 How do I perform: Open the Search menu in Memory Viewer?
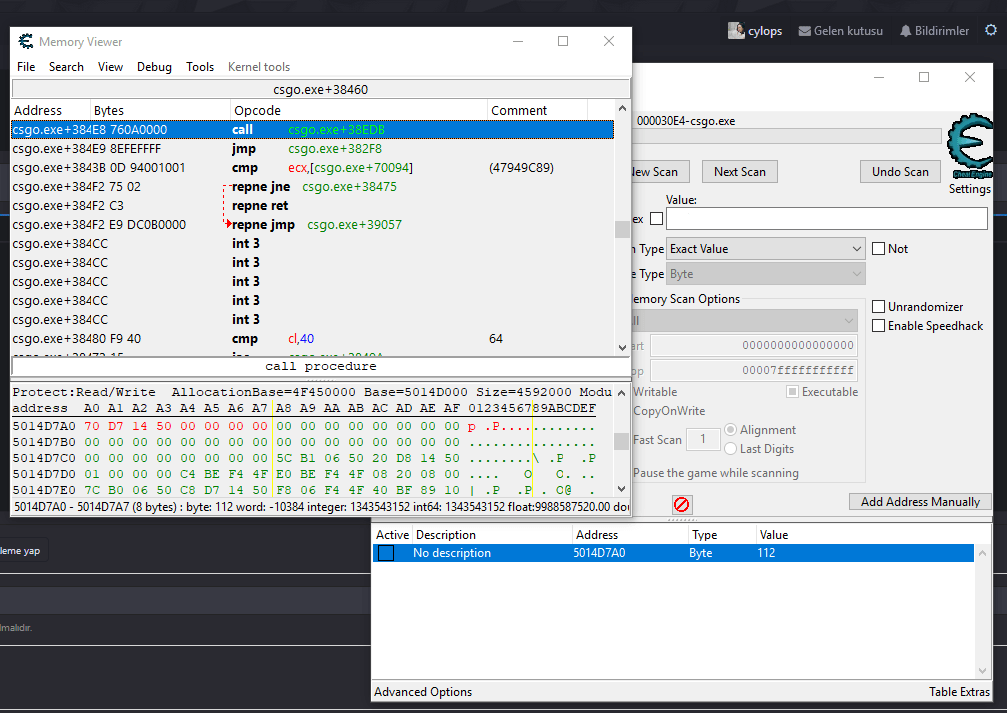(x=66, y=67)
